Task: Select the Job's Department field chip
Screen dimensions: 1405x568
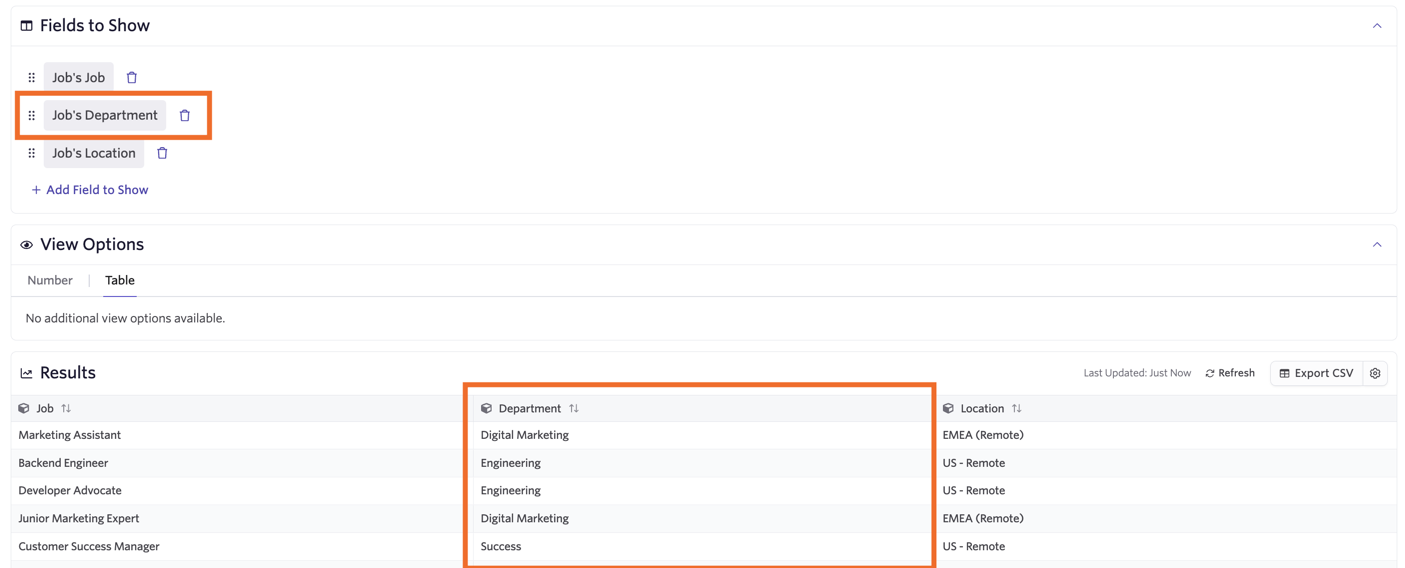Action: tap(105, 115)
